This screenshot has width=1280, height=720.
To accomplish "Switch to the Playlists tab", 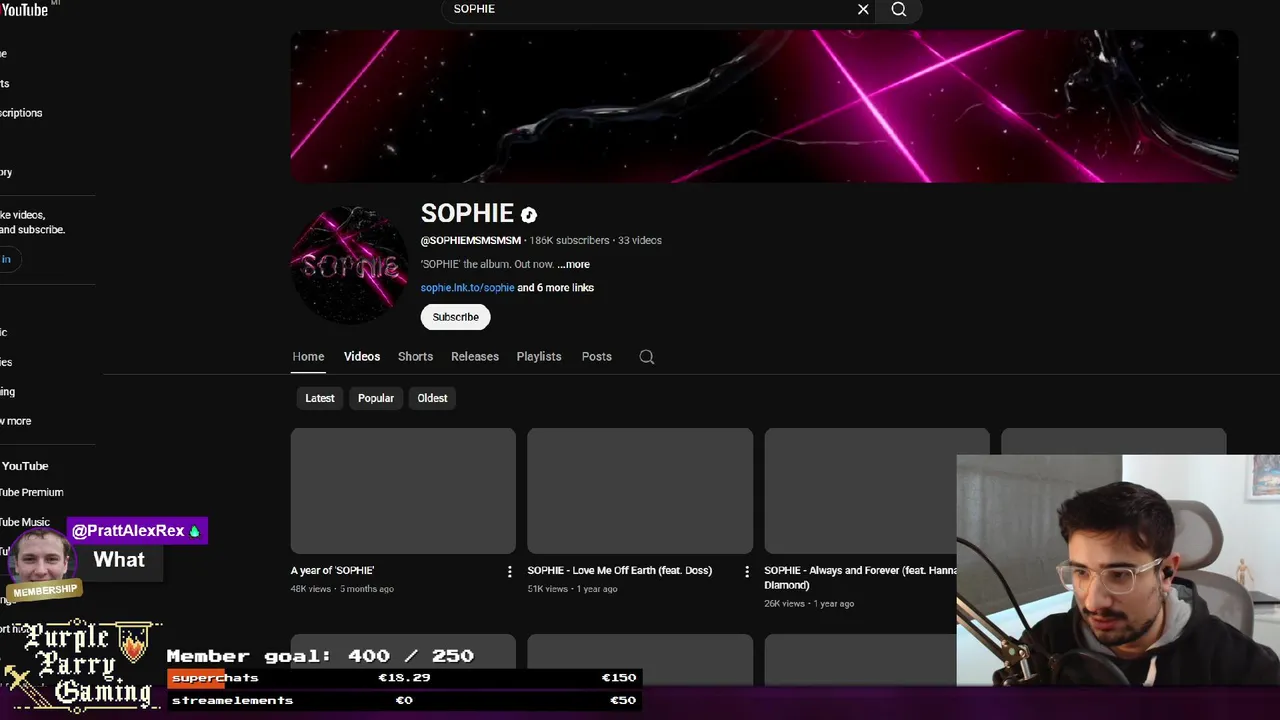I will [539, 356].
